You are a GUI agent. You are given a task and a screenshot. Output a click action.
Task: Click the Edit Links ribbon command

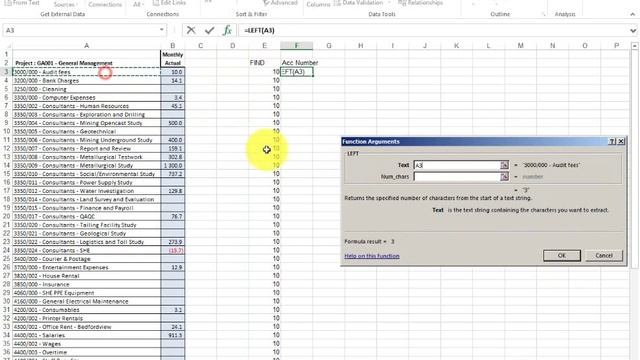coord(169,3)
